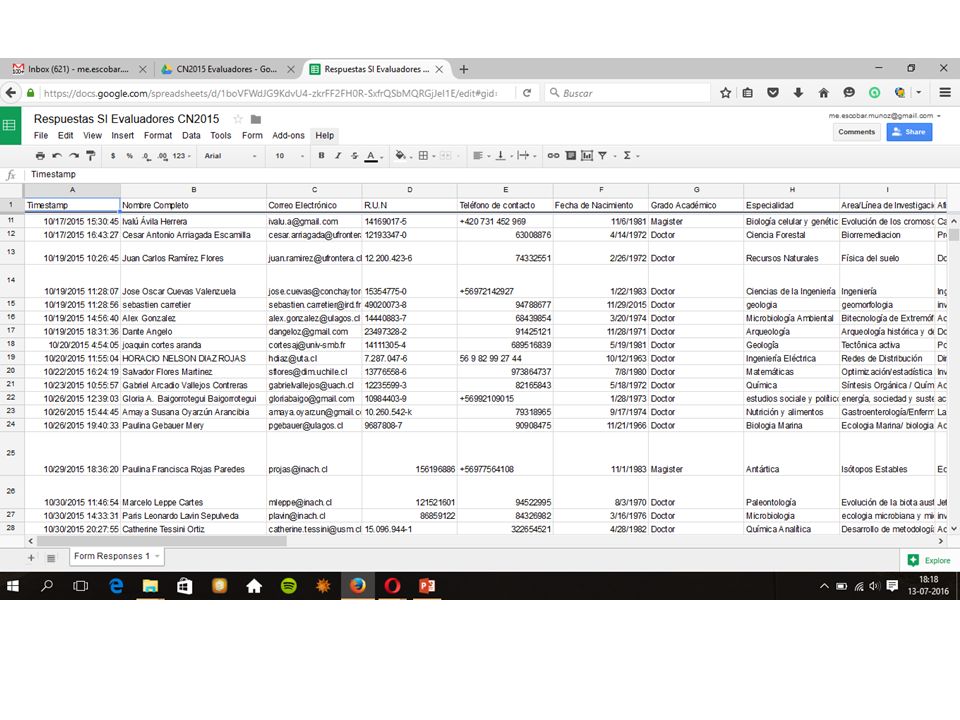The width and height of the screenshot is (960, 720).
Task: Click the Comments button
Action: [x=857, y=132]
